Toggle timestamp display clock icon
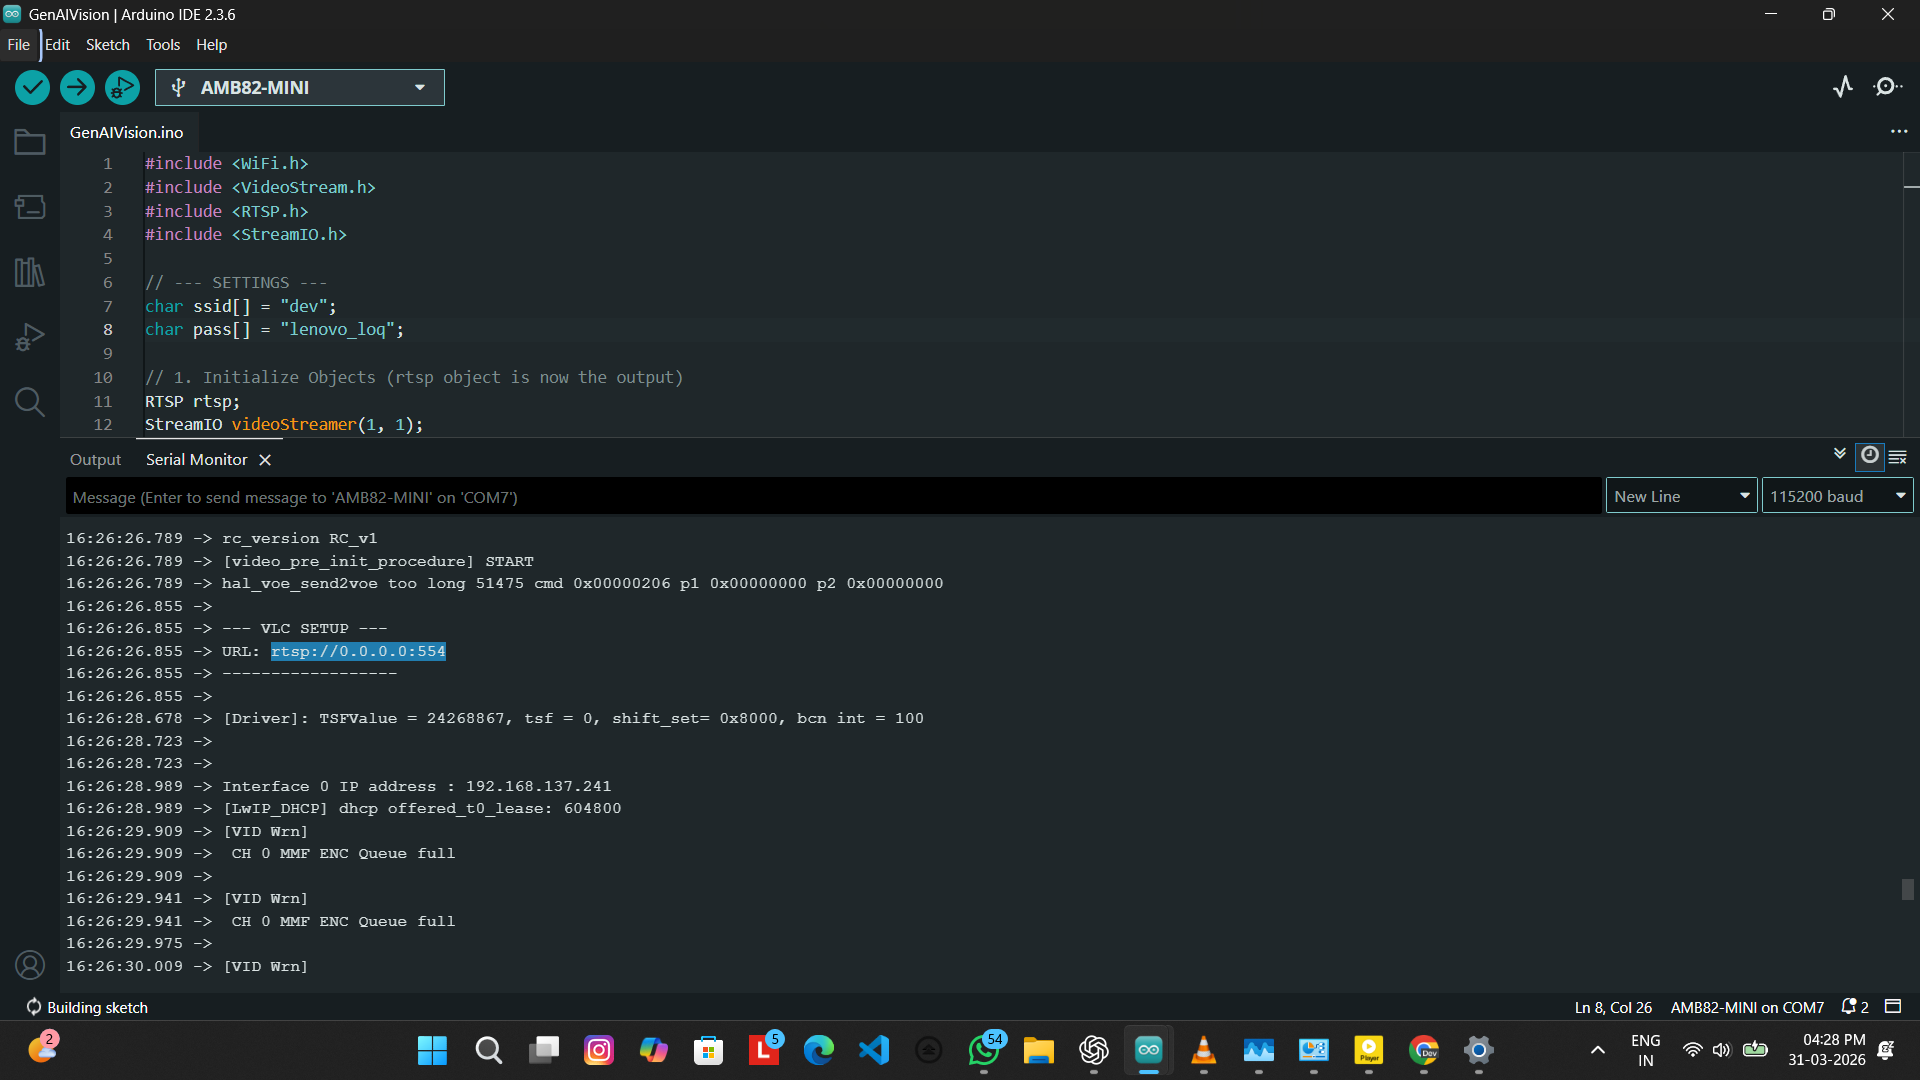The image size is (1920, 1080). pyautogui.click(x=1869, y=456)
